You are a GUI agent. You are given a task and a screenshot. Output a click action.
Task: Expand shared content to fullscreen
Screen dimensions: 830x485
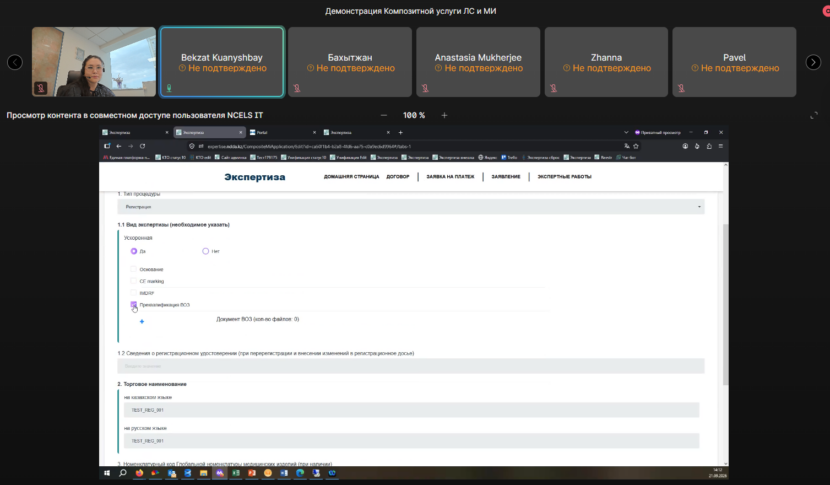pos(814,115)
